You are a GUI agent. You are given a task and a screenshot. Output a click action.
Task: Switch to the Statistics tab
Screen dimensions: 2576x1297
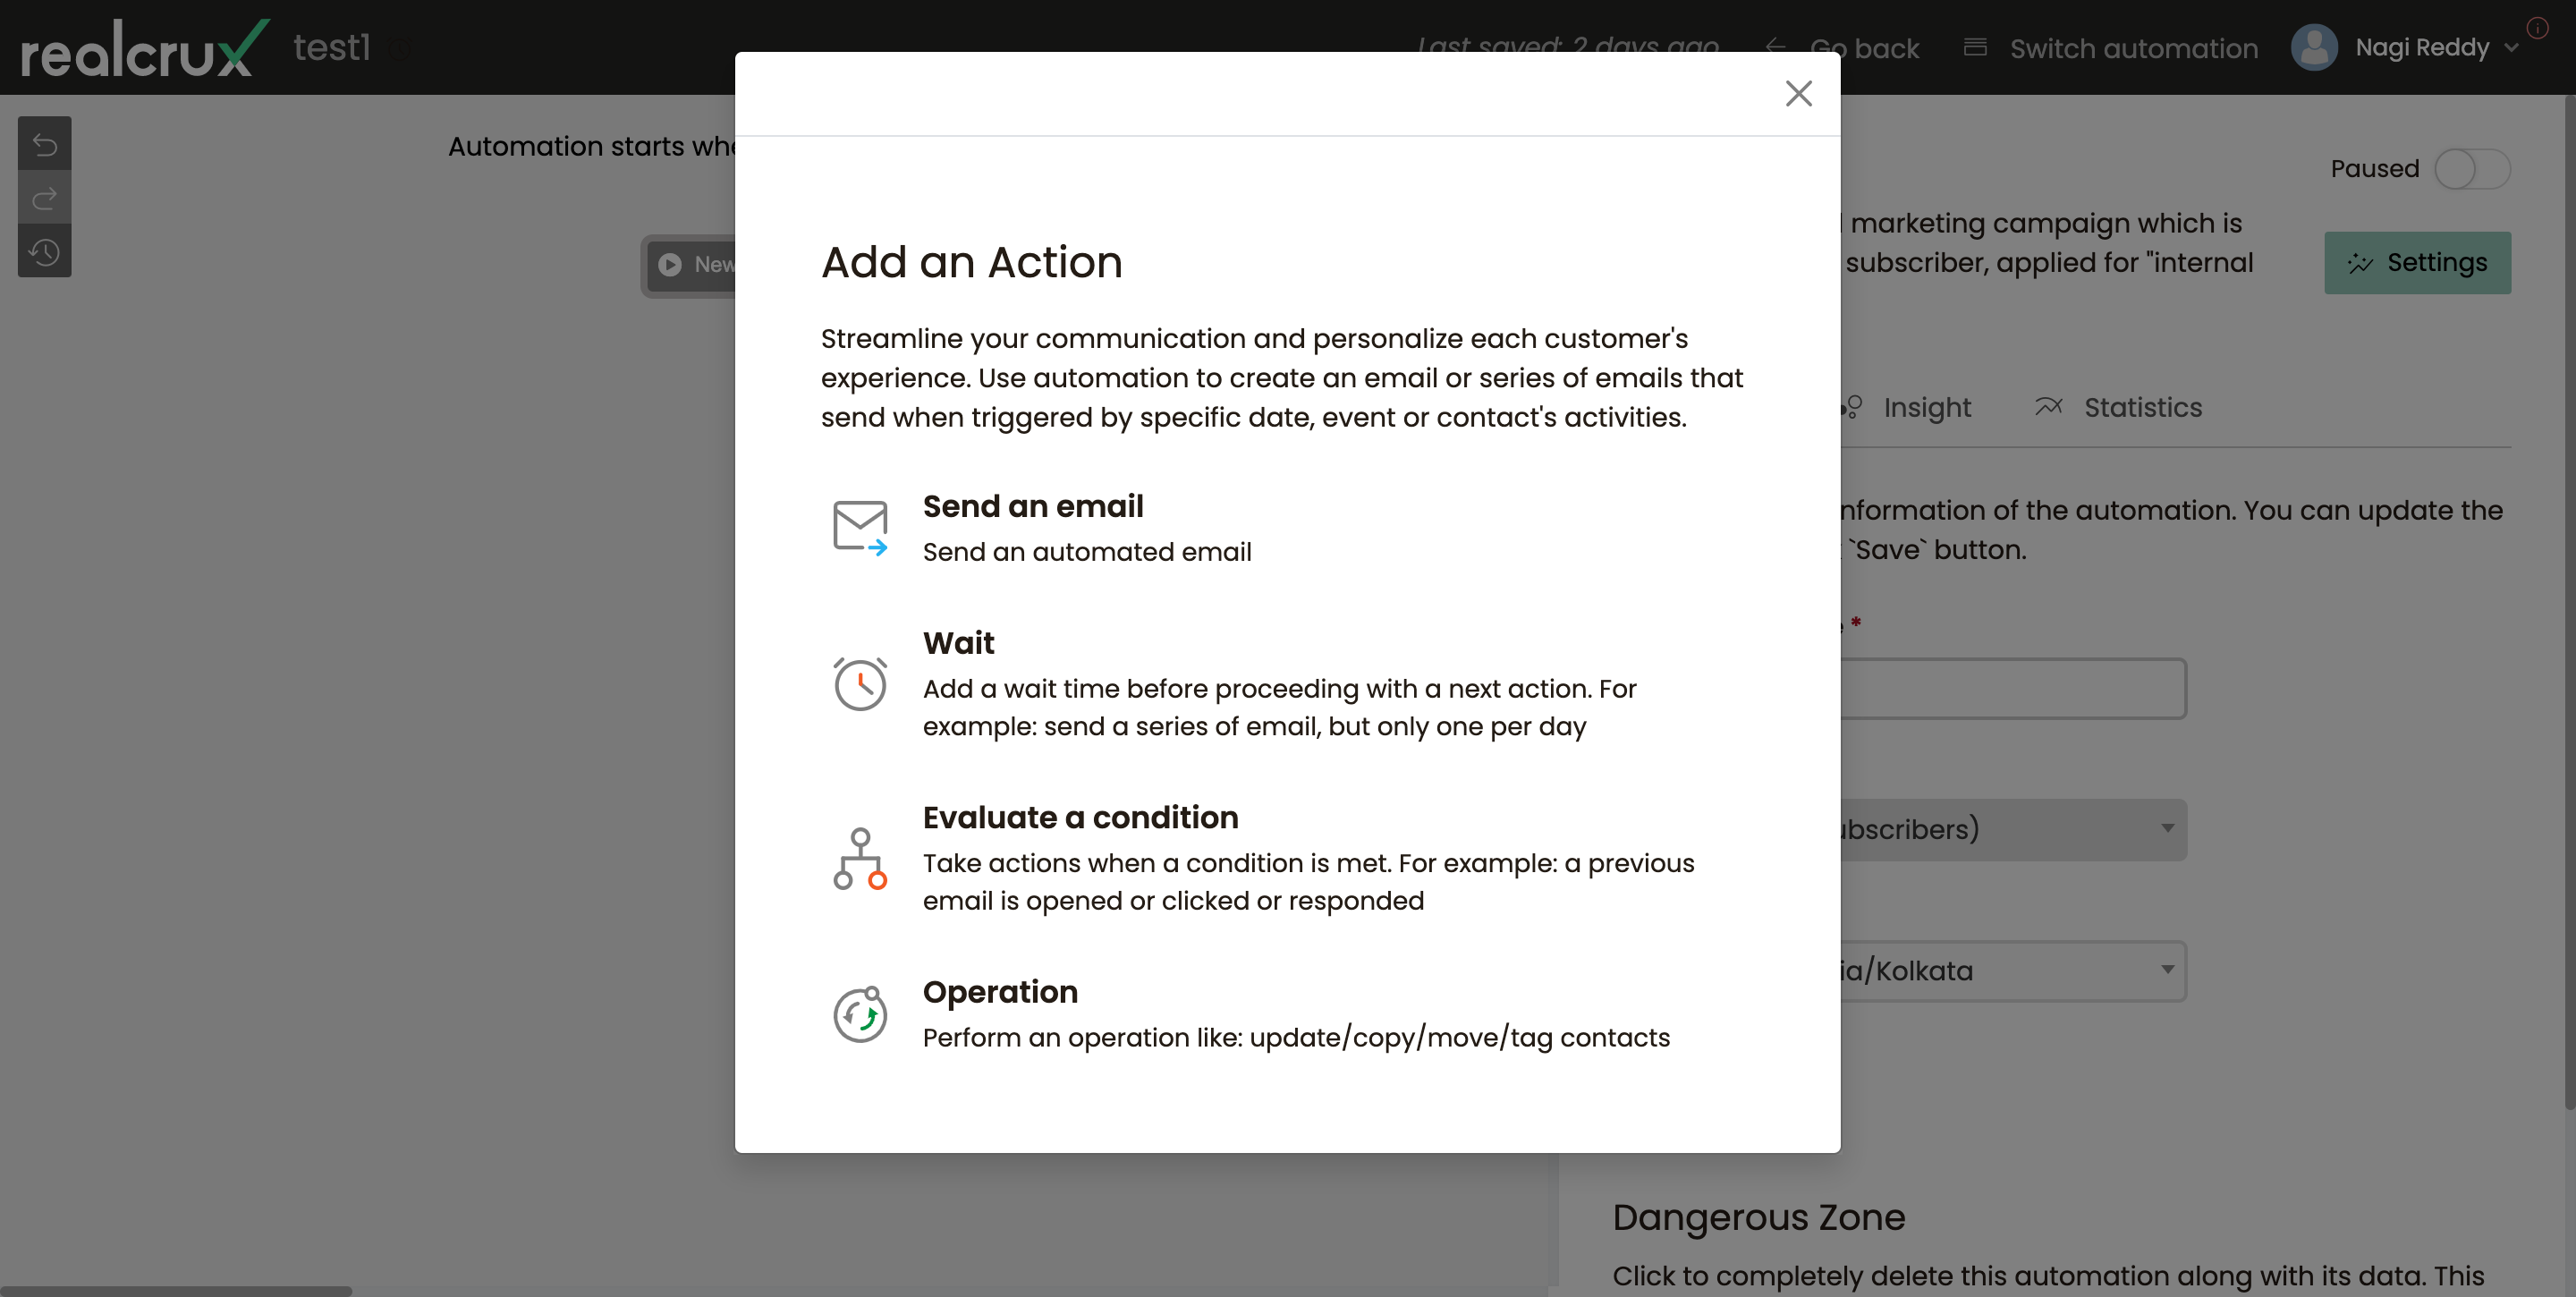click(2142, 406)
